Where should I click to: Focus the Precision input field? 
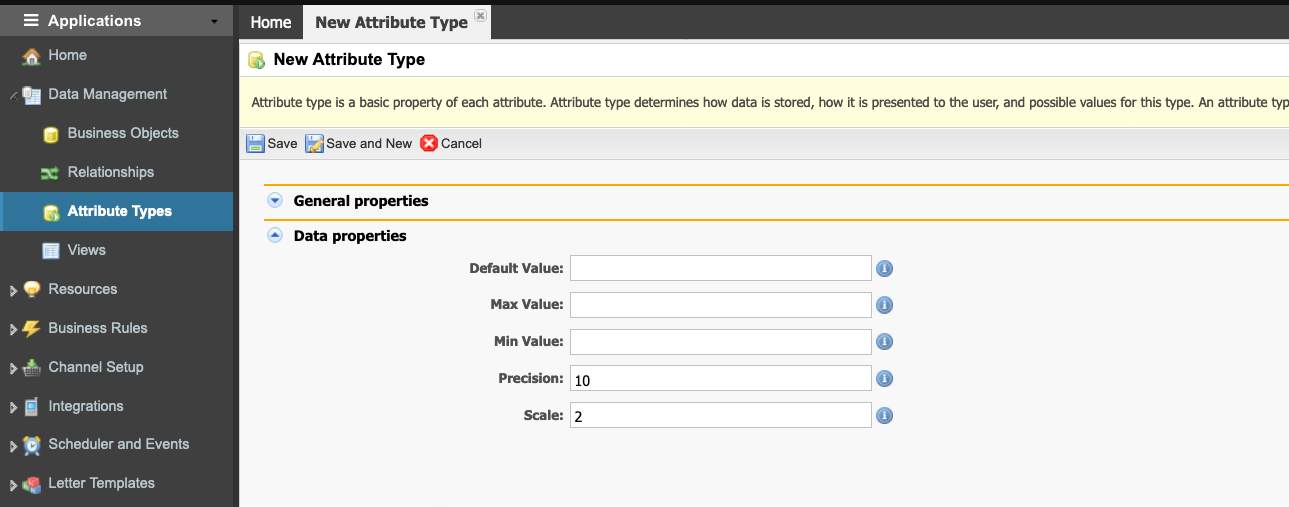(721, 379)
